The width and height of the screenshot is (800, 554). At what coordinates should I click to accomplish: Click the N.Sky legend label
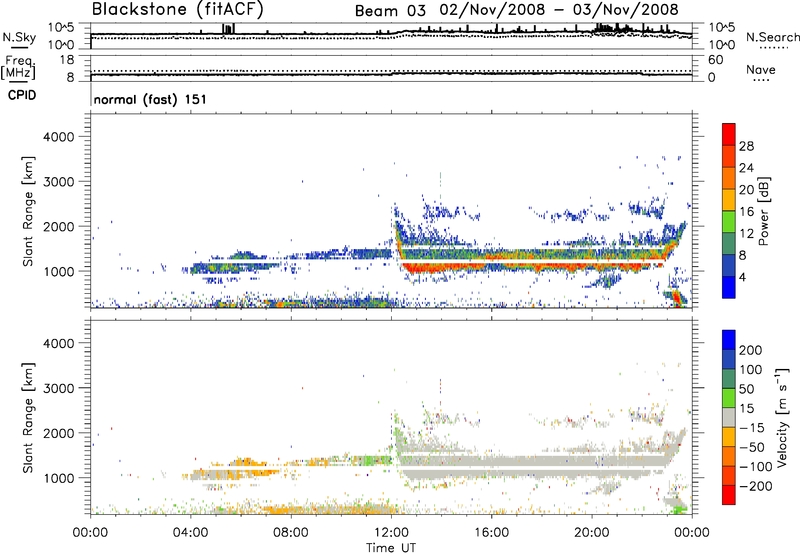pyautogui.click(x=19, y=37)
